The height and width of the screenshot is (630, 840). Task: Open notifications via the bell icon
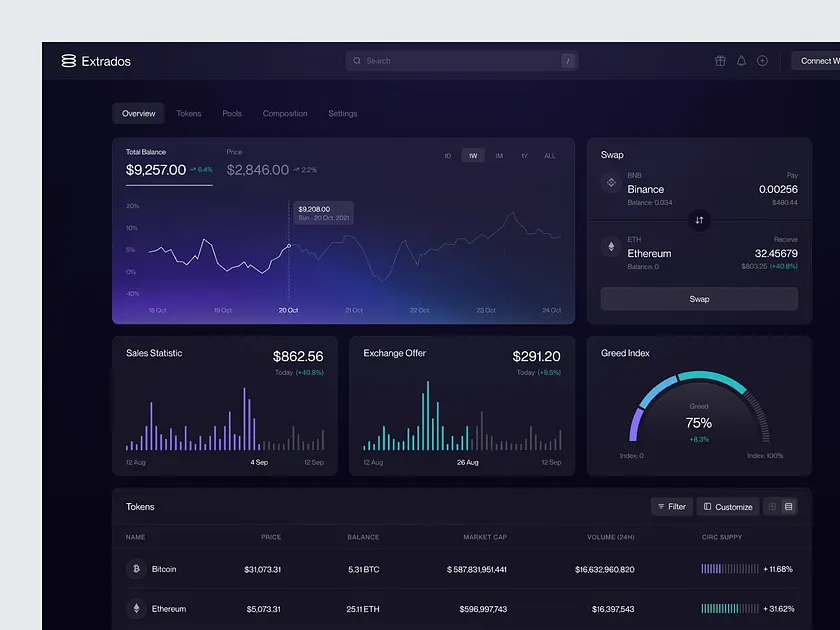(x=741, y=61)
